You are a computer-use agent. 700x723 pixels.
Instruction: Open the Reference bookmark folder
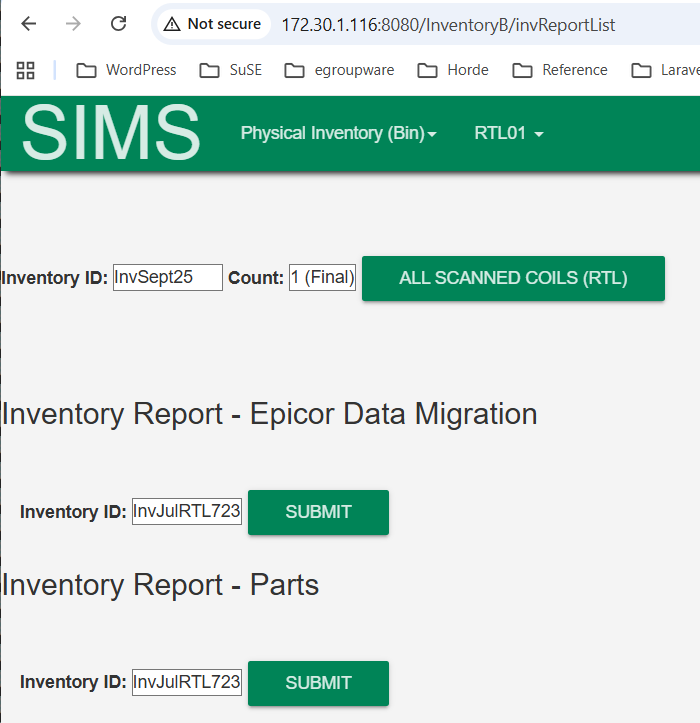tap(560, 70)
